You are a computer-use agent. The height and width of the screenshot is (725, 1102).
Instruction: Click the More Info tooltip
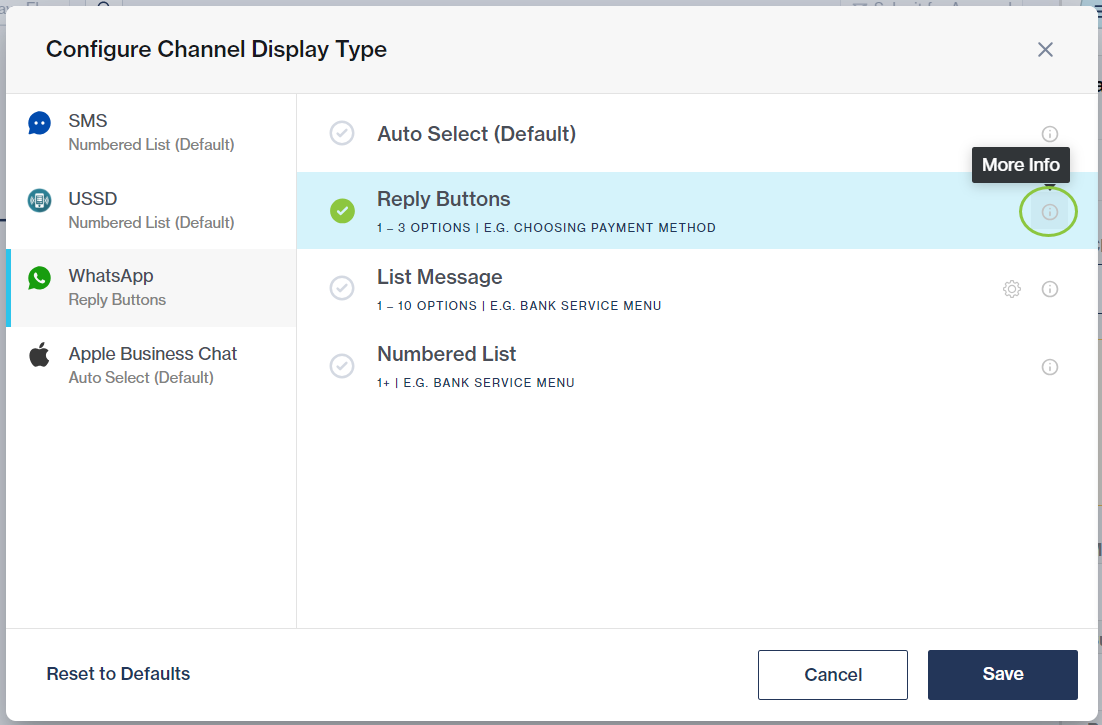(x=1020, y=164)
